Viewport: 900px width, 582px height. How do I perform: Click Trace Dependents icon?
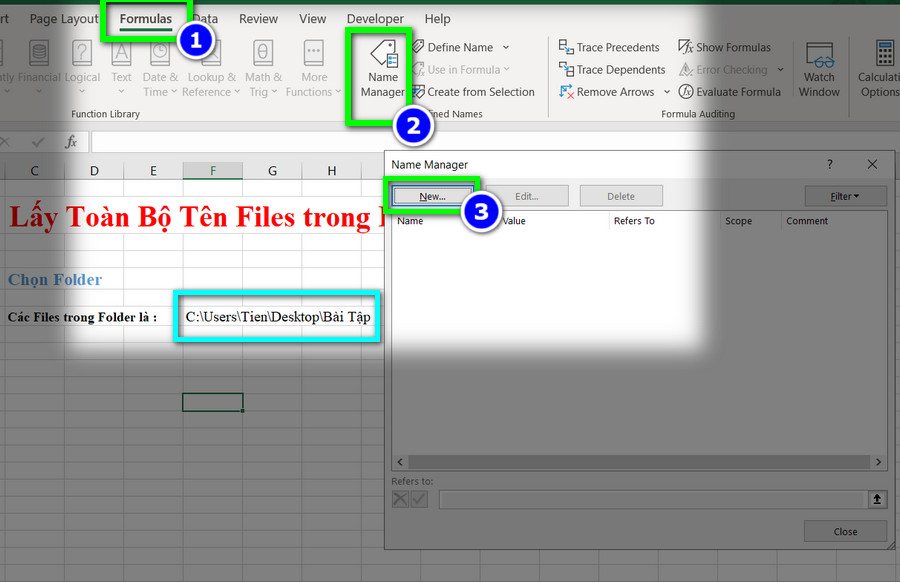566,69
